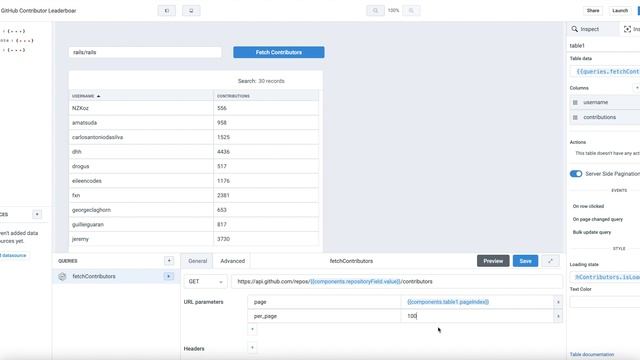Click On page changed query option
Viewport: 640px width, 360px height.
point(598,220)
